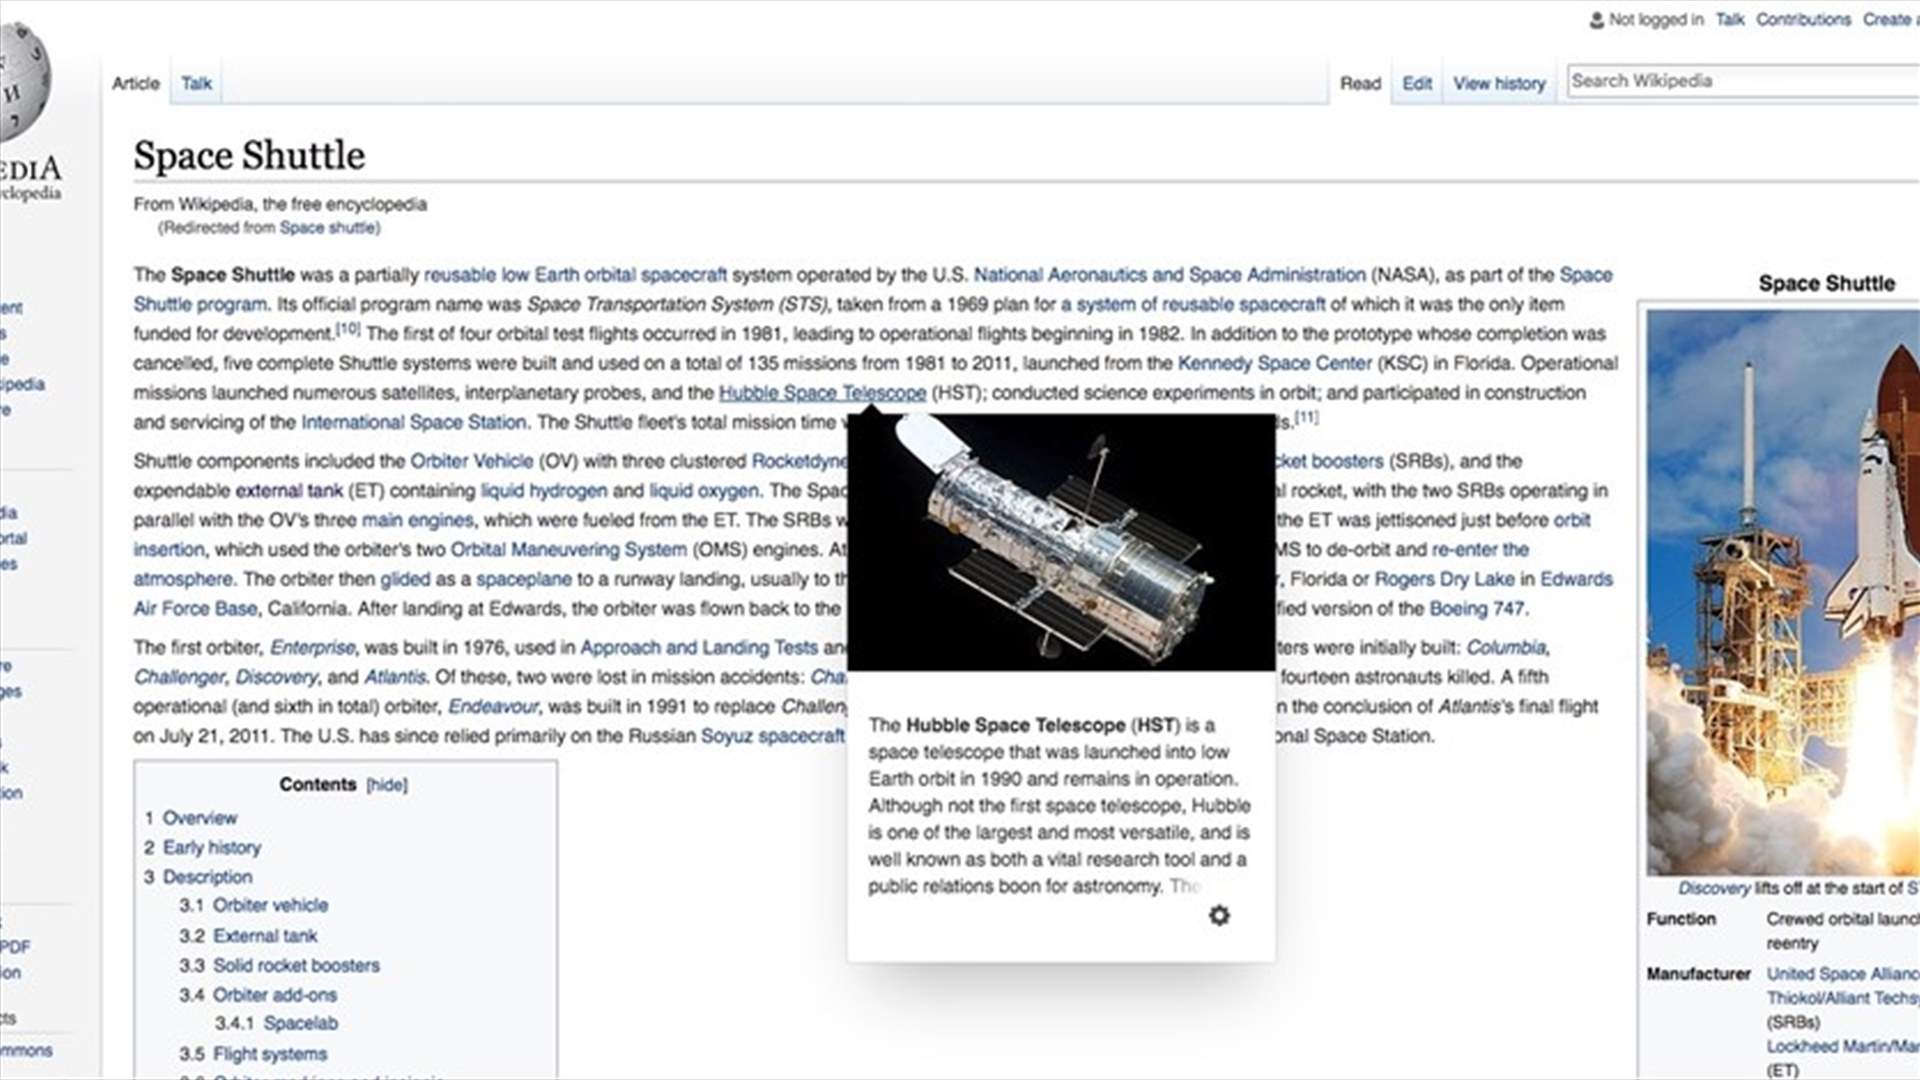Open the United Space Alliance manufacturer link
This screenshot has width=1920, height=1080.
coord(1842,974)
